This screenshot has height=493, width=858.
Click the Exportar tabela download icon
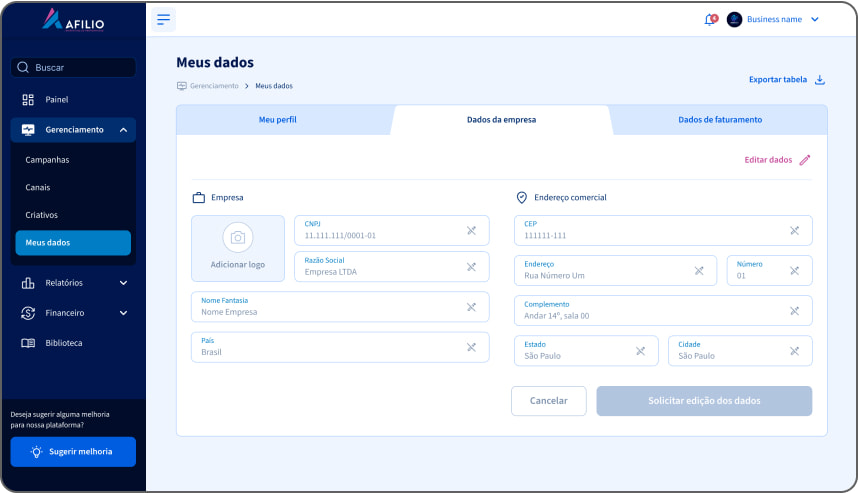tap(820, 80)
